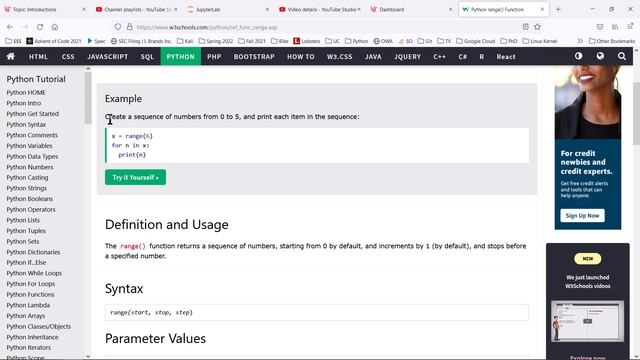Image resolution: width=640 pixels, height=360 pixels.
Task: Select JAVASCRIPT in the top navigation
Action: coord(108,57)
